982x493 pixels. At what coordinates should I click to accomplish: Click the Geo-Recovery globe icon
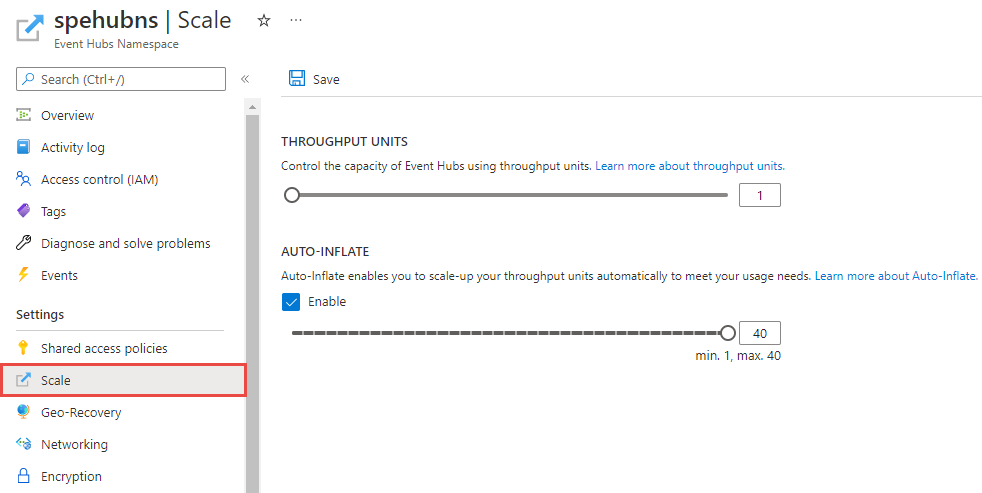click(24, 412)
